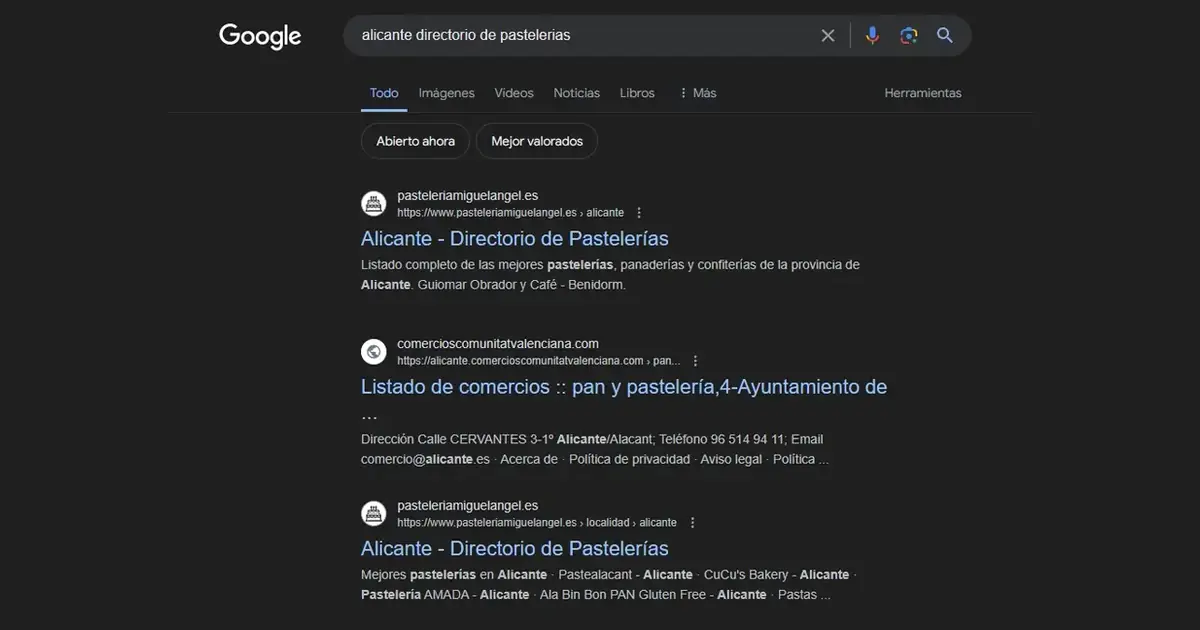Click the search input field
This screenshot has height=630, width=1200.
pos(585,35)
